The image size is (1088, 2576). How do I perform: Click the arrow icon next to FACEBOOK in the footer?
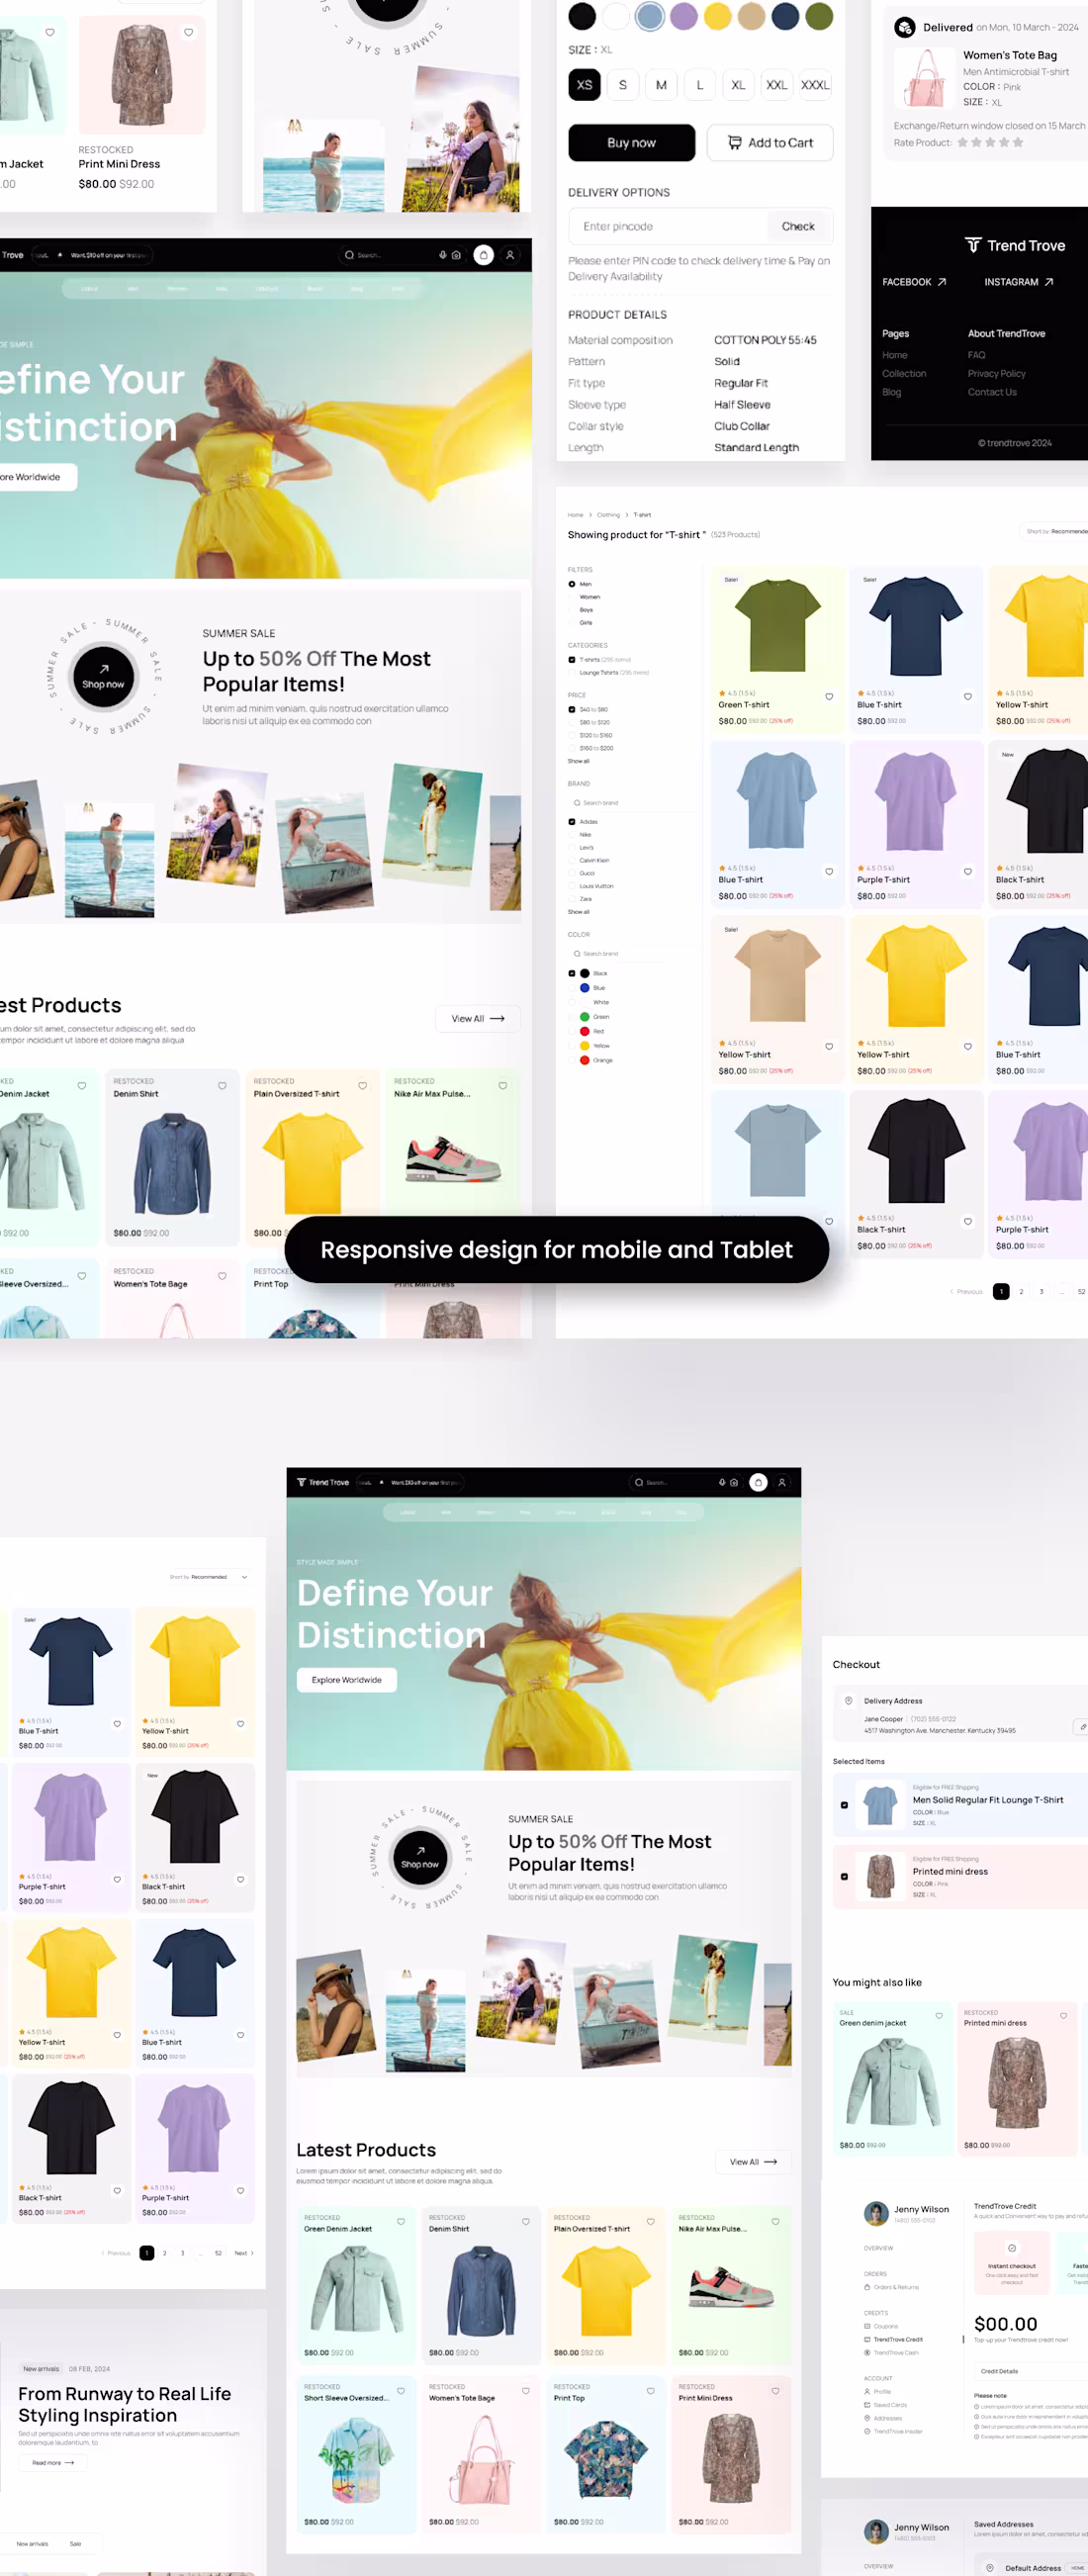941,282
